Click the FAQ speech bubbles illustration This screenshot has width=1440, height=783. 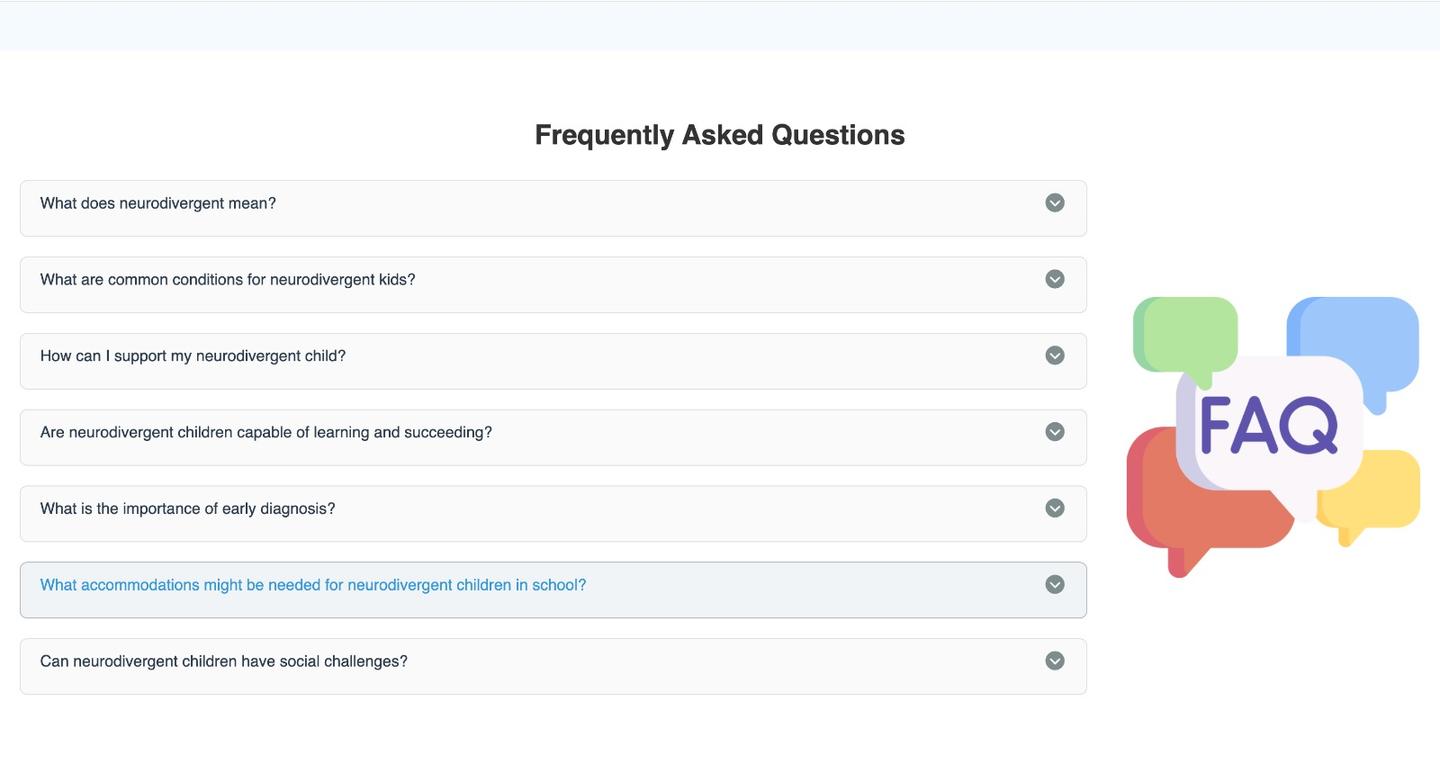click(x=1273, y=436)
